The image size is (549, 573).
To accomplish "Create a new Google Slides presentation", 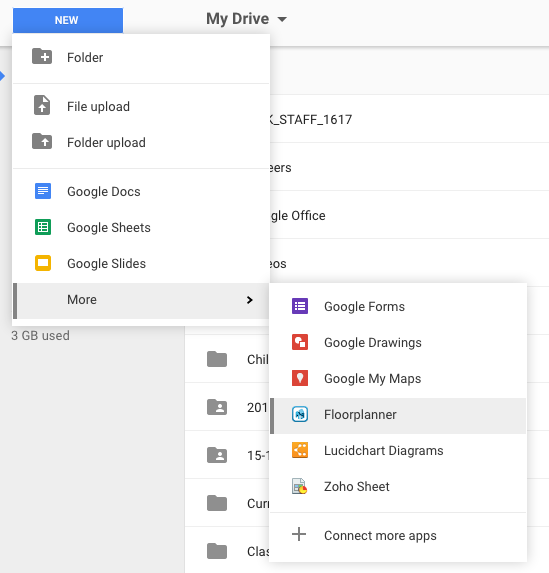I will coord(141,263).
